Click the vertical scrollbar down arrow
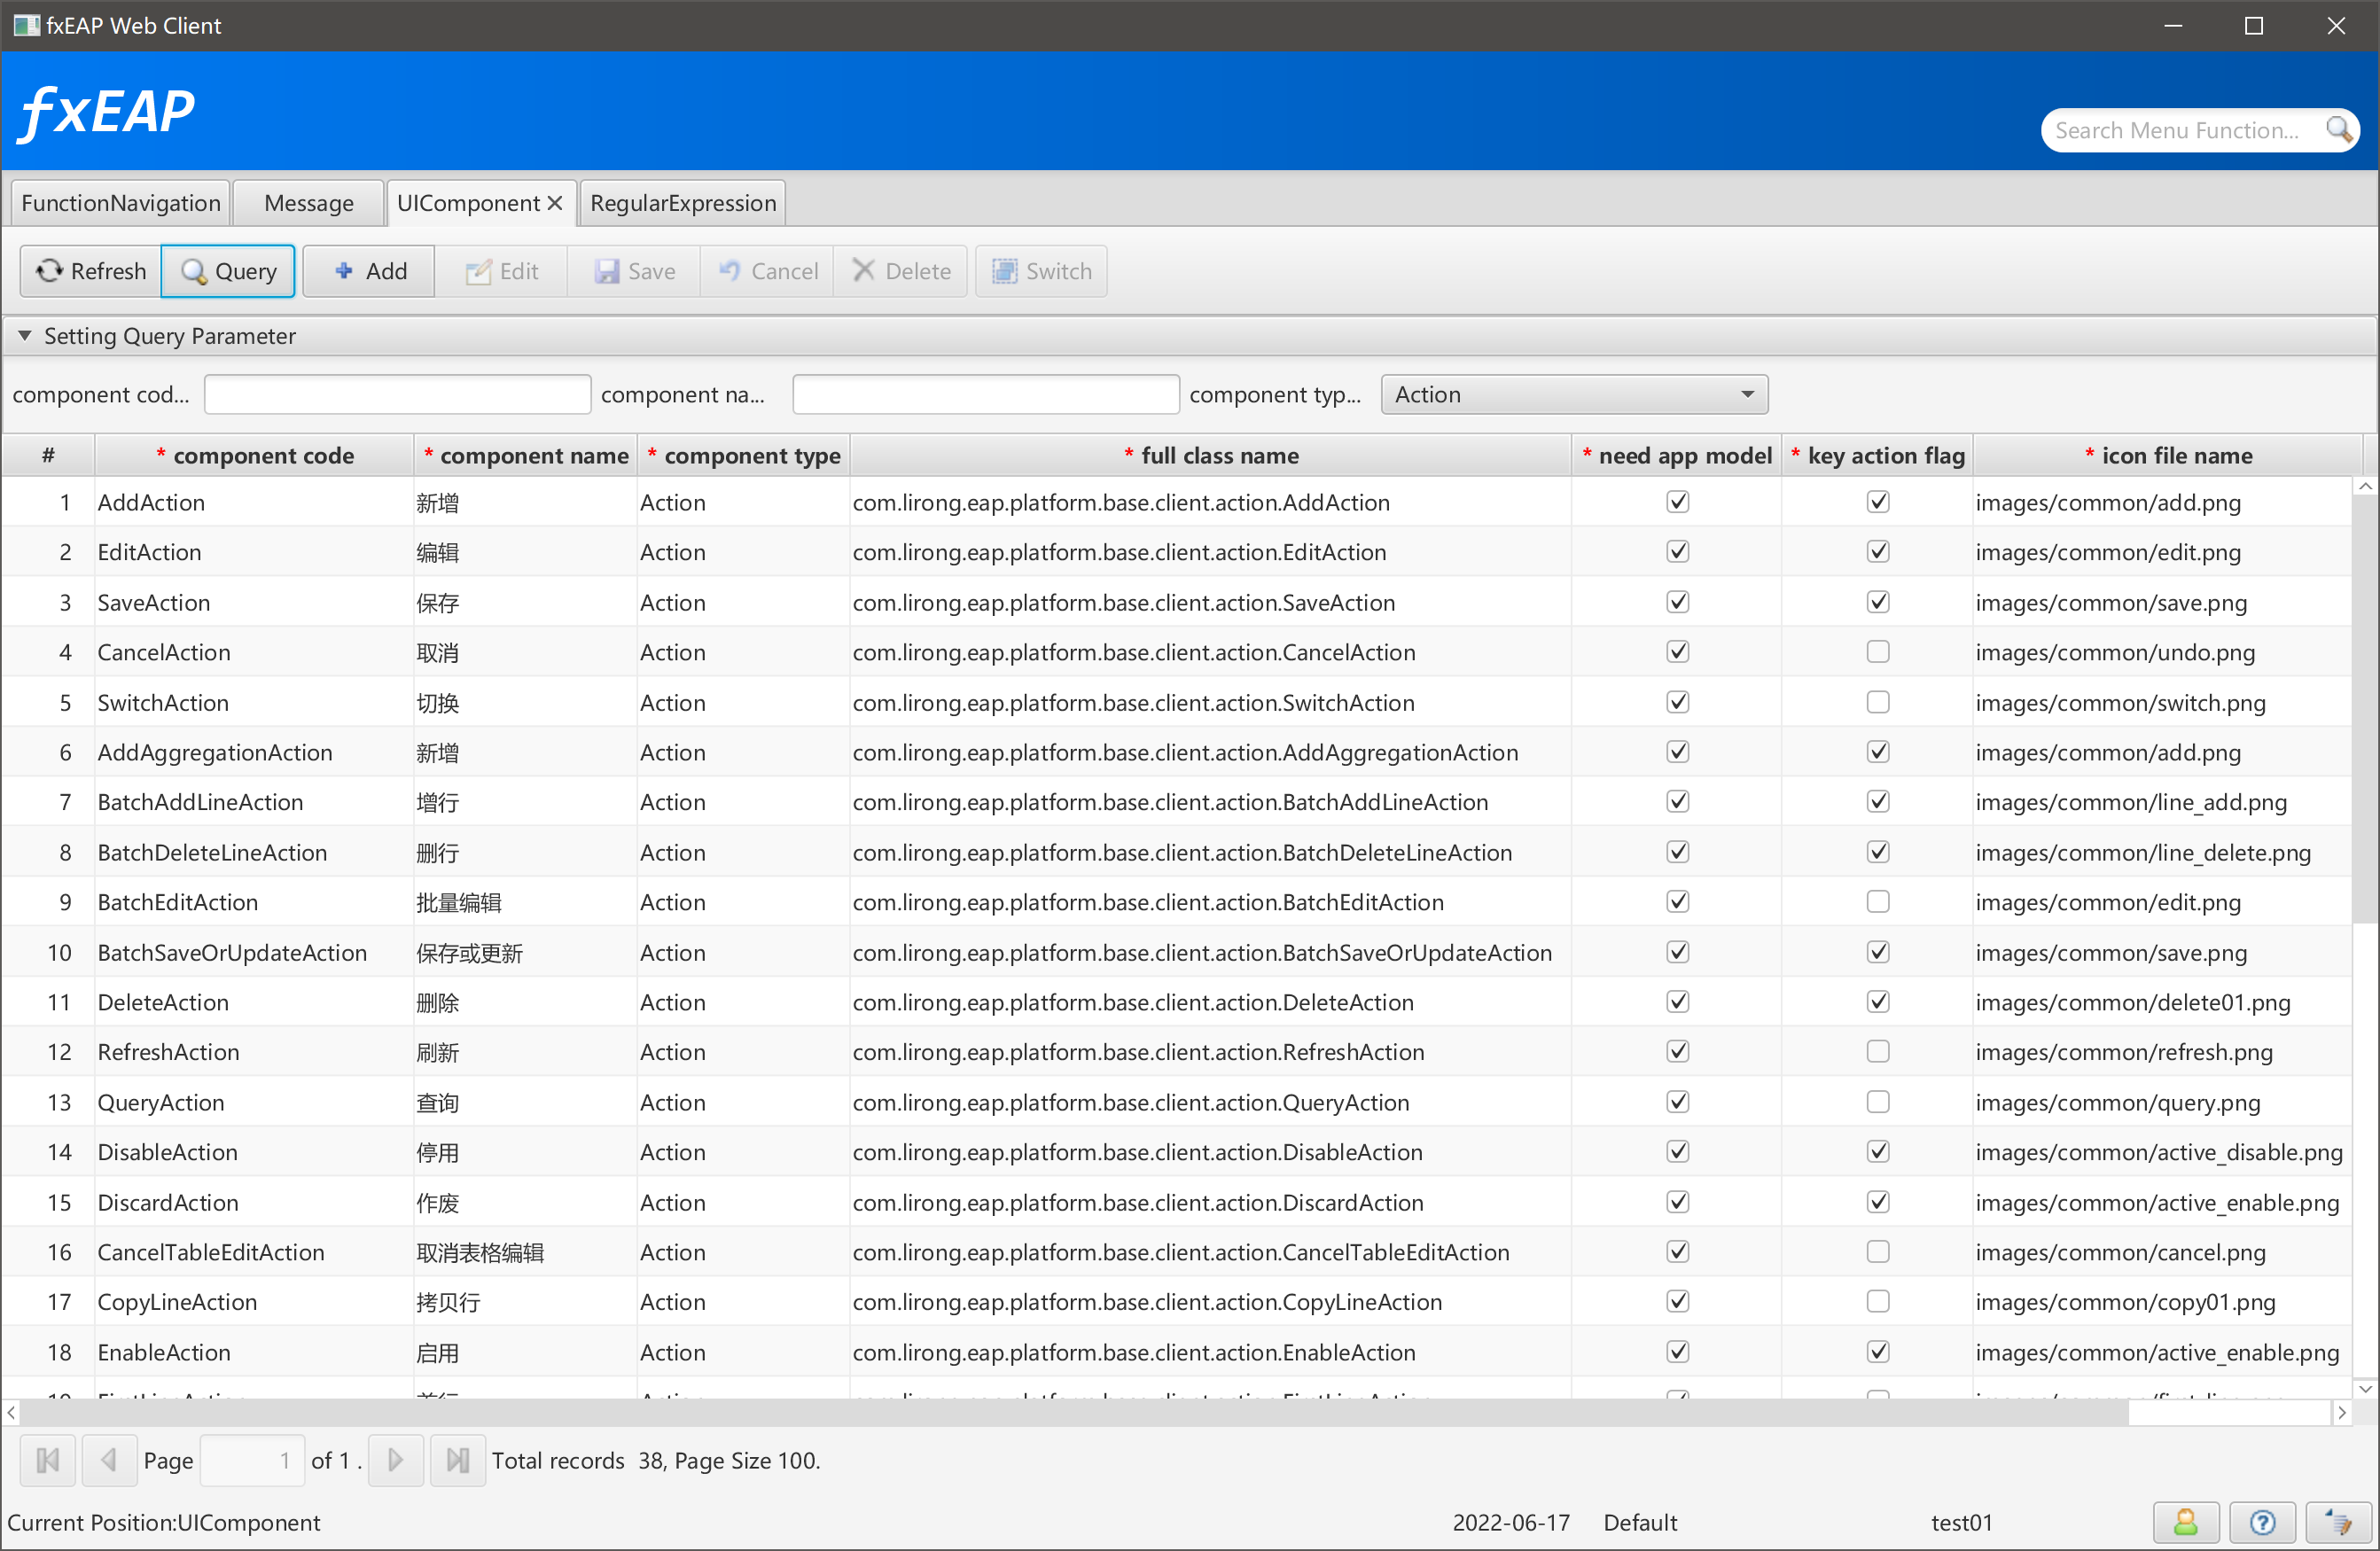The image size is (2380, 1551). (x=2365, y=1388)
